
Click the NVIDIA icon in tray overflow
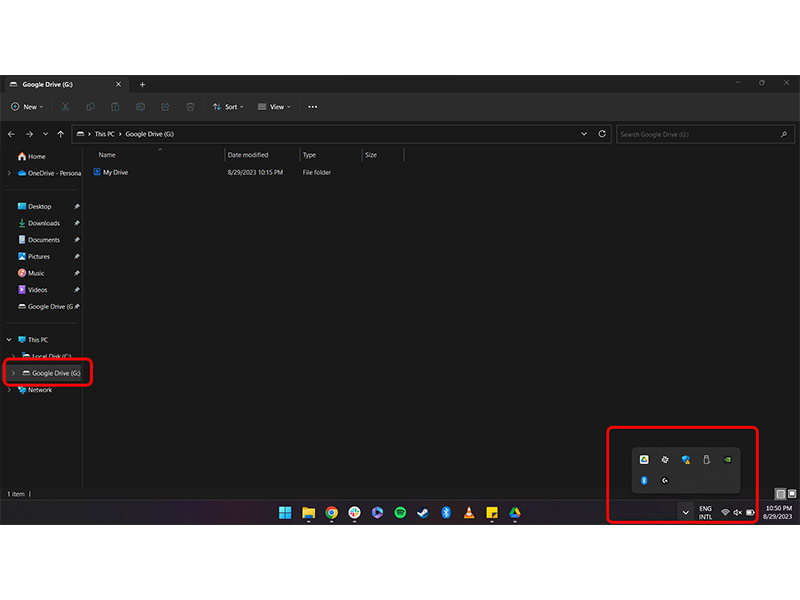727,460
